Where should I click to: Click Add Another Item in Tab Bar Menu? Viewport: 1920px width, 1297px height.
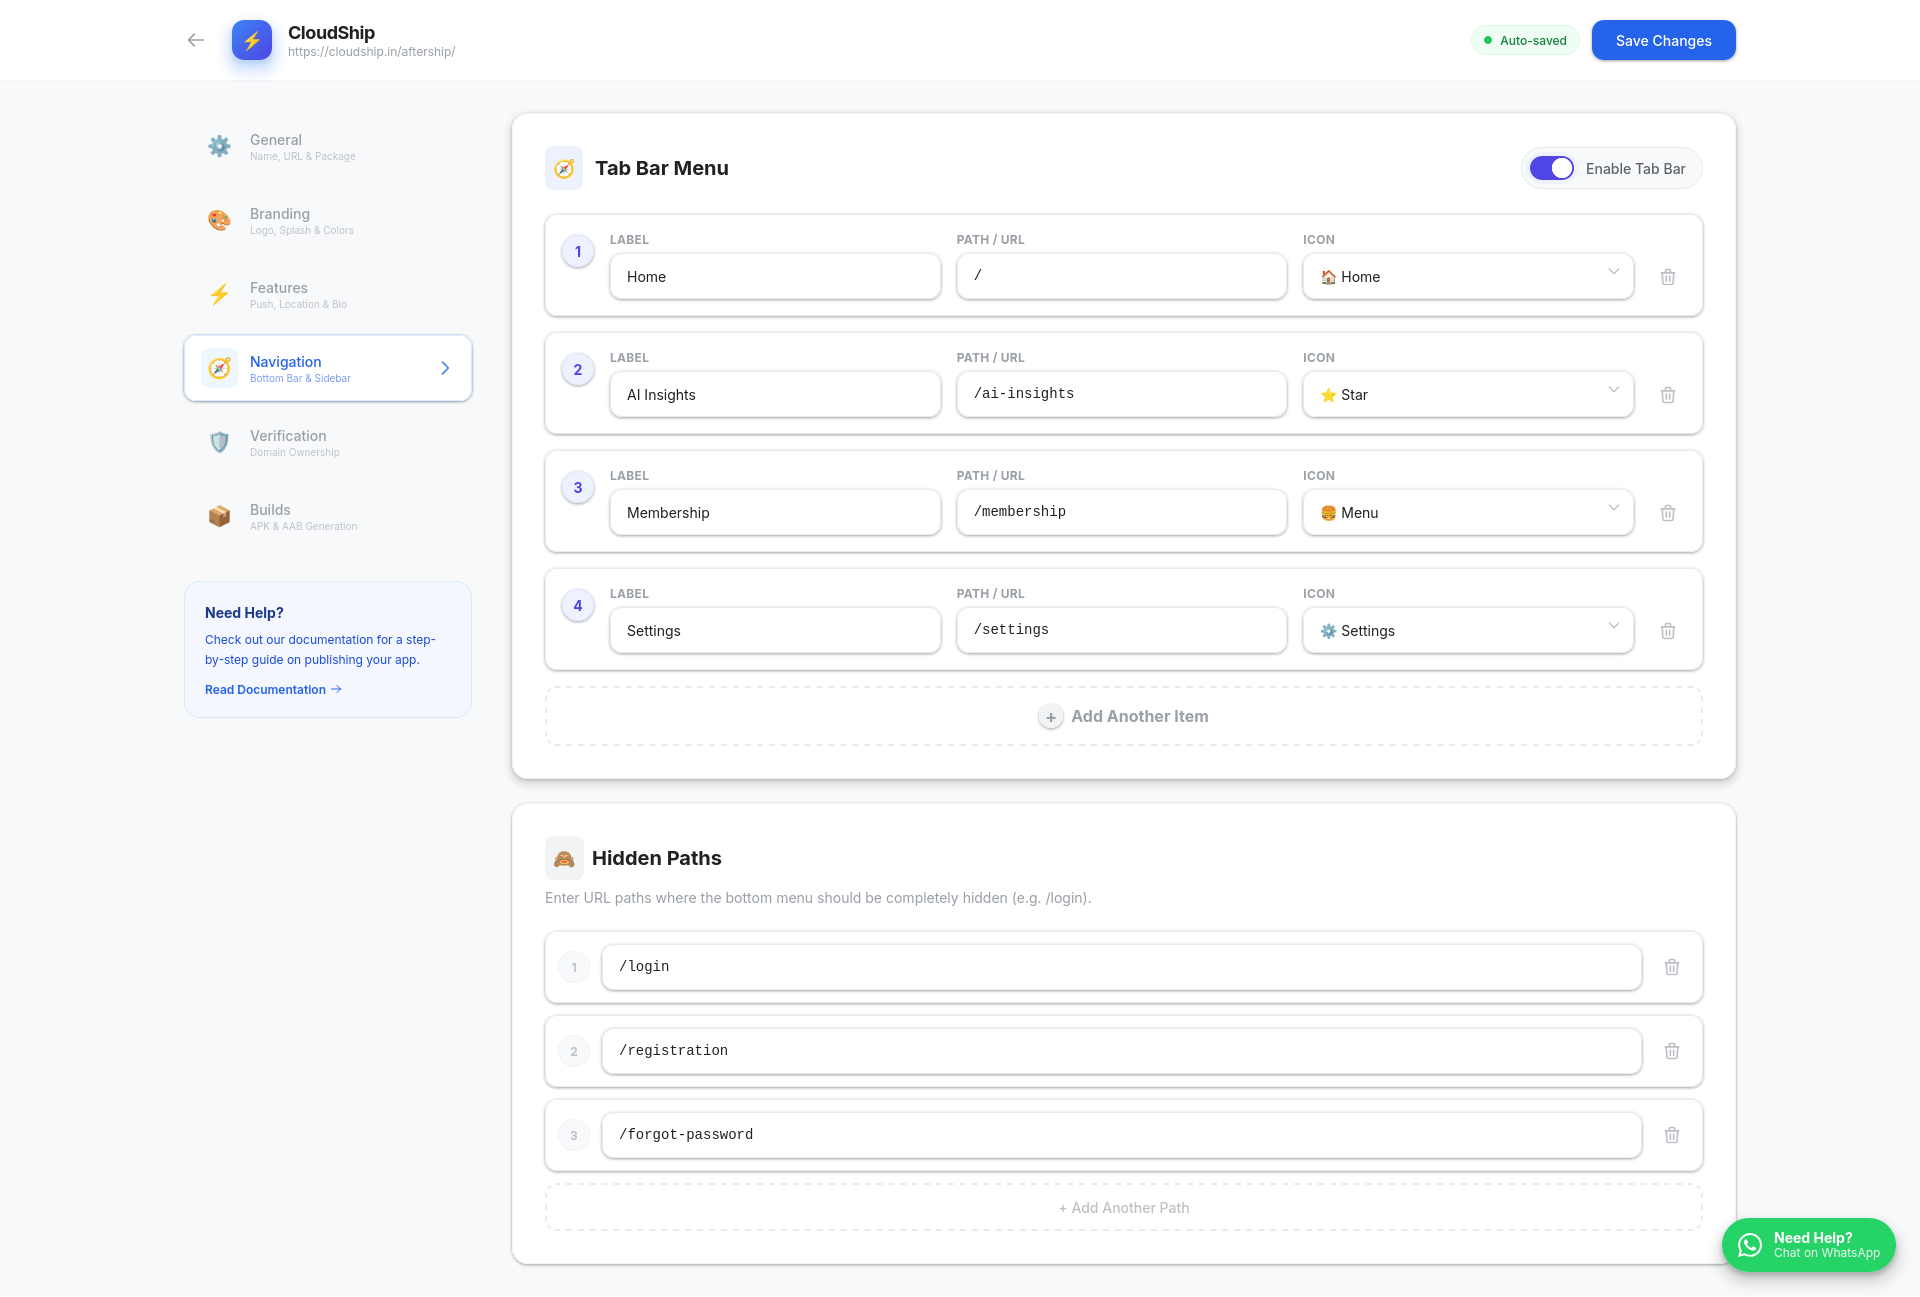point(1123,716)
